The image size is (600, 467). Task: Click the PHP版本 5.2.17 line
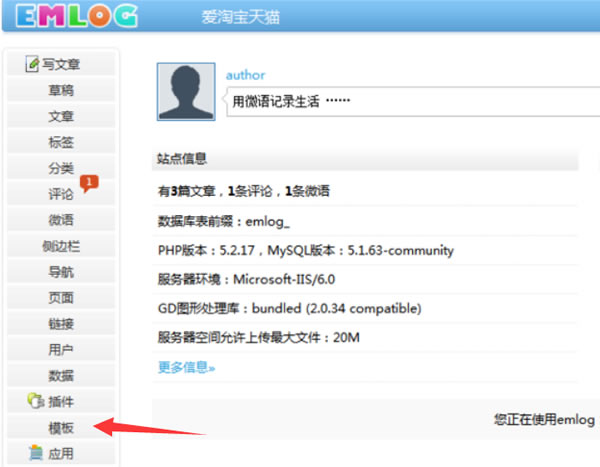(306, 250)
